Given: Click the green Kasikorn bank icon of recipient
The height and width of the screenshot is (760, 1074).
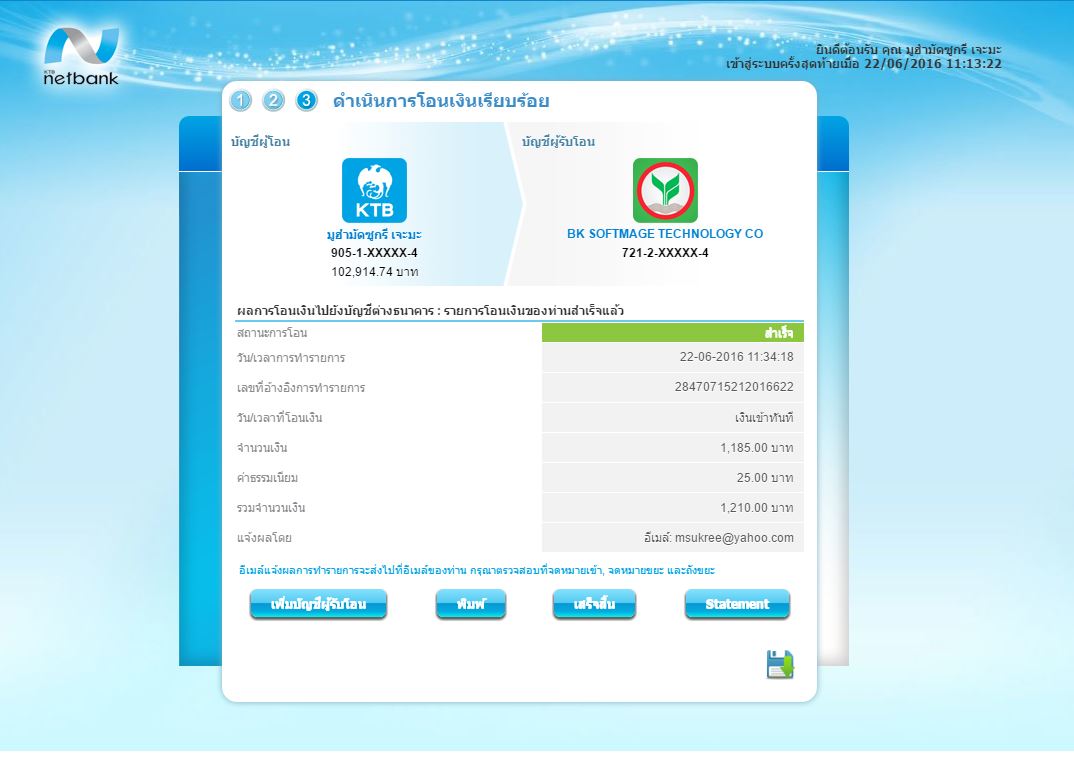Looking at the screenshot, I should click(x=665, y=190).
